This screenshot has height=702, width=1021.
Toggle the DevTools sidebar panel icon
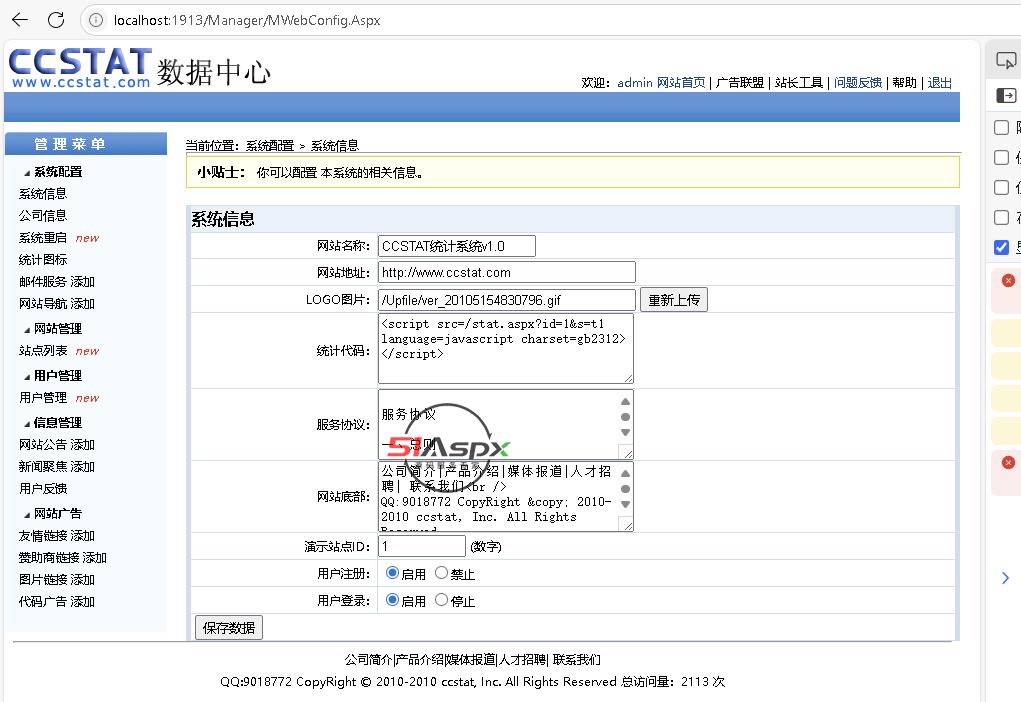(1005, 95)
